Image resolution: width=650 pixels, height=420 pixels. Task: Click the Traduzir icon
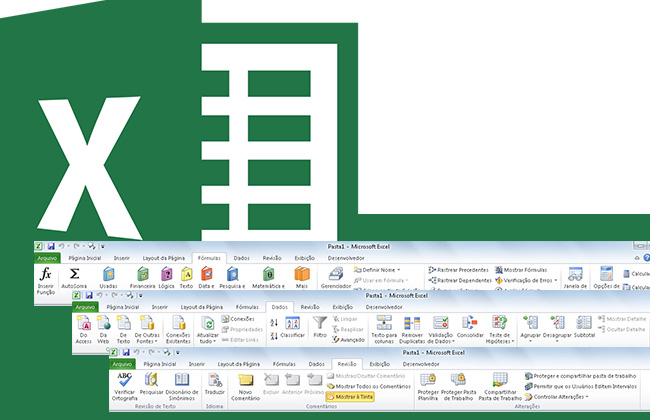(x=215, y=380)
